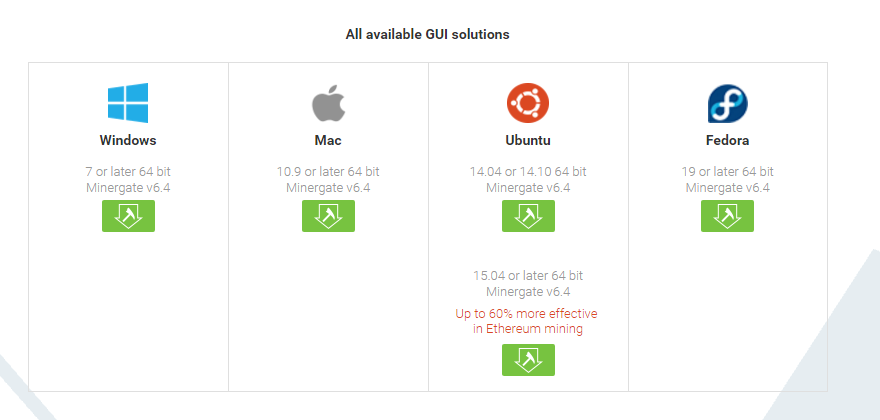Click '19 or later 64 bit' requirement text
This screenshot has width=880, height=420.
pos(728,172)
